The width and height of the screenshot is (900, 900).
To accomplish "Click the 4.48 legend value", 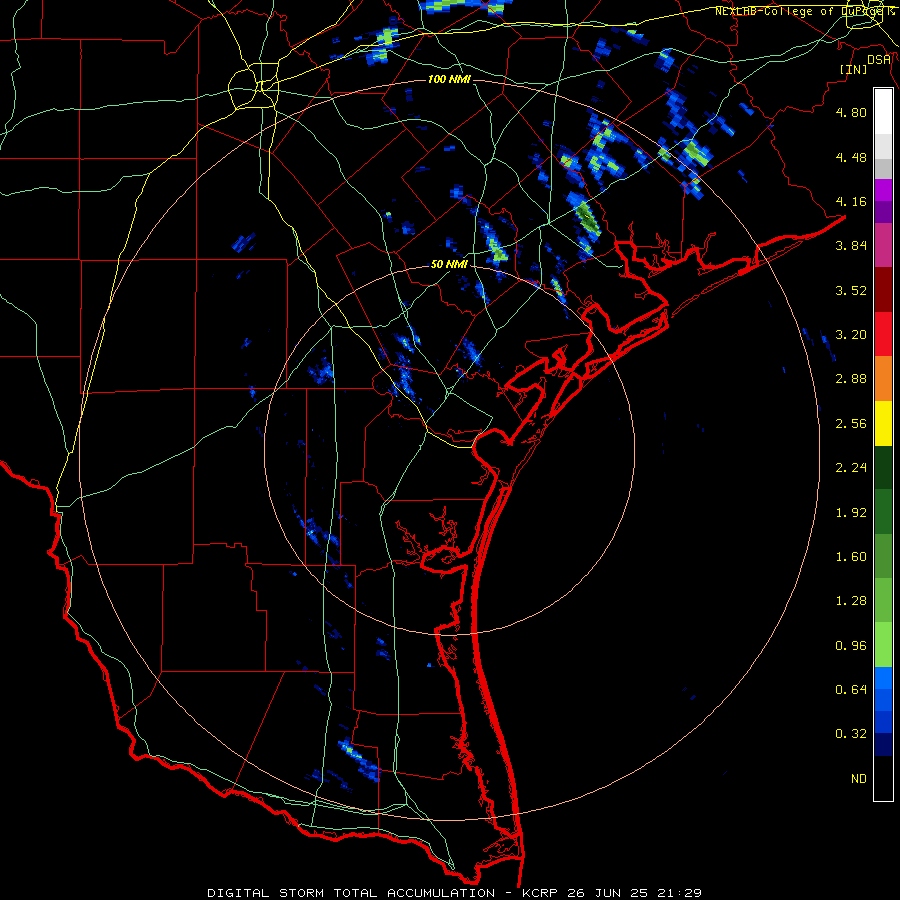I will click(851, 157).
